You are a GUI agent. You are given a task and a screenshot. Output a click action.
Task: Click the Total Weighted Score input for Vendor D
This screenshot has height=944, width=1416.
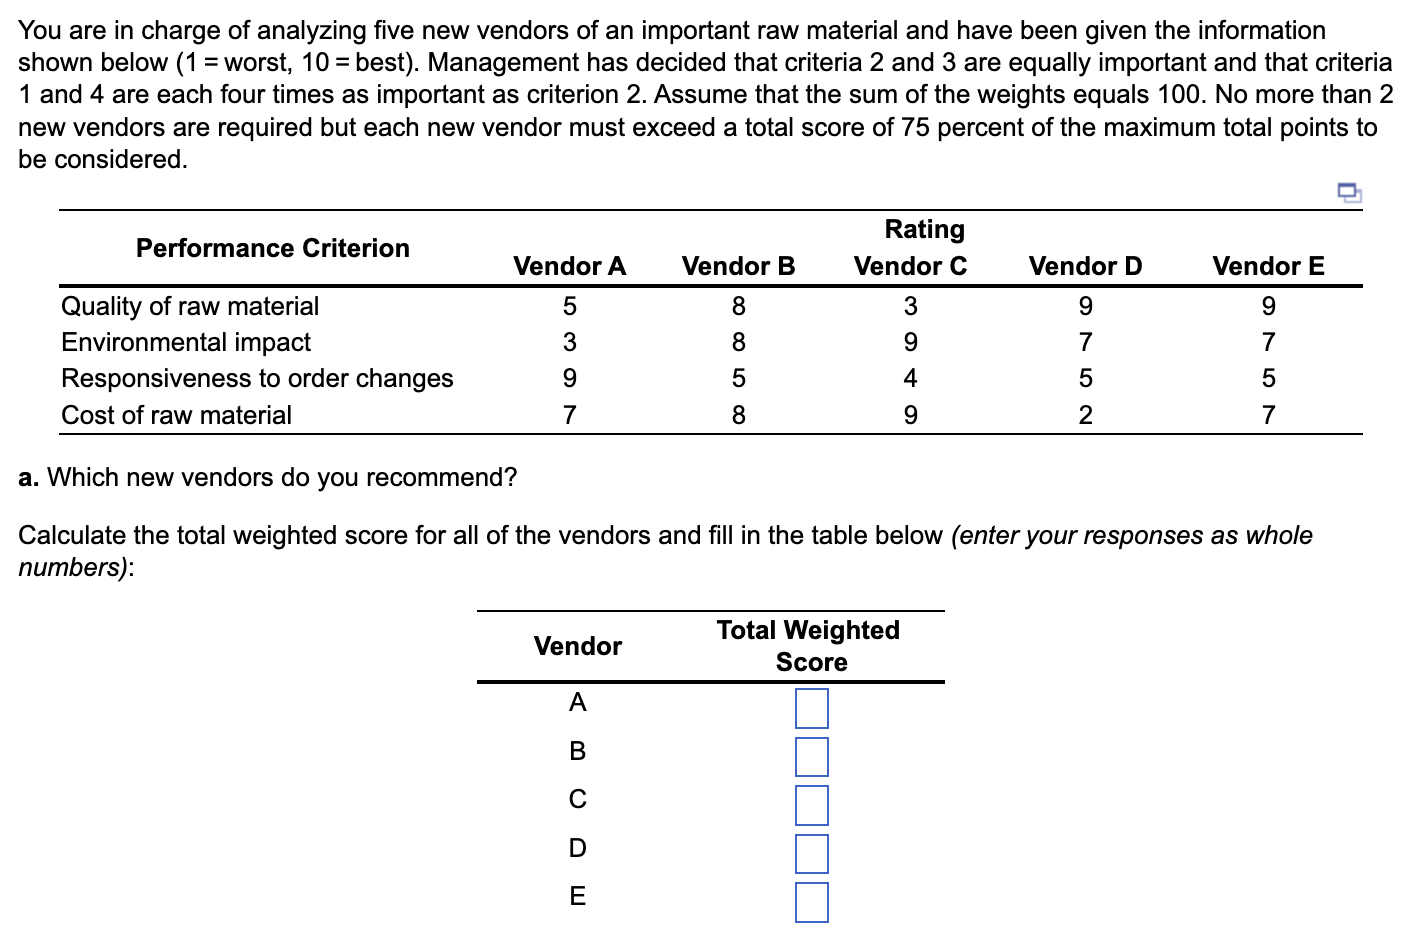pos(811,853)
